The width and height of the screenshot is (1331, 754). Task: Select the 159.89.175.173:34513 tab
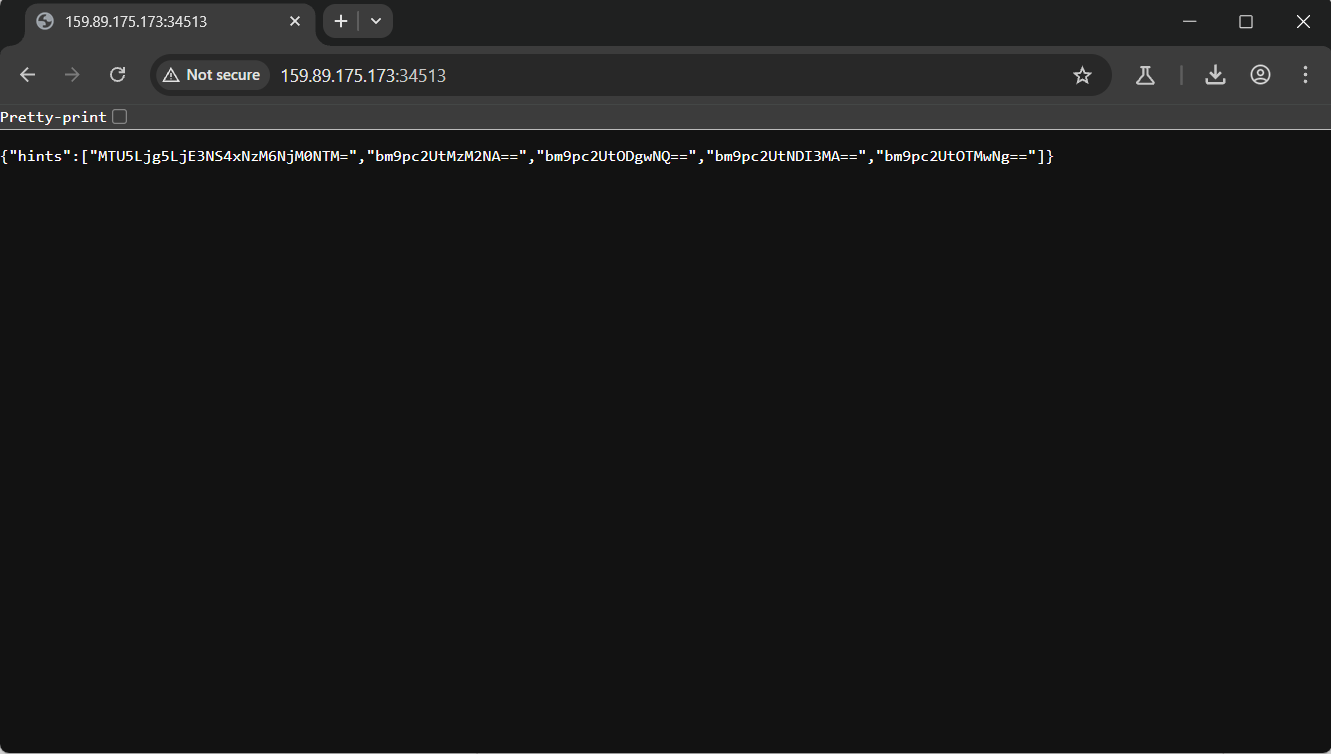170,22
